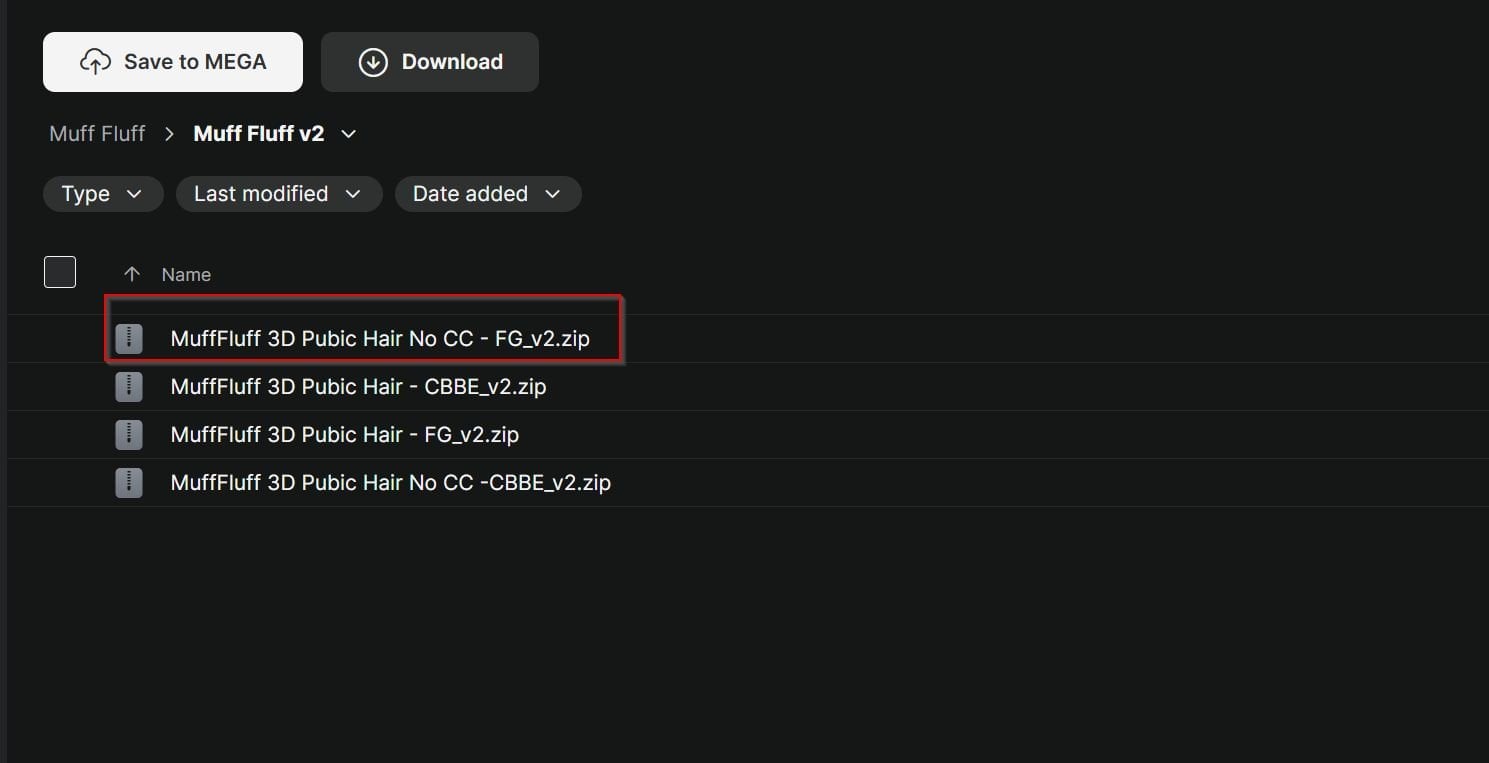Select file 'MuffFluff 3D Pubic Hair No CC - FG_v2.zip'
This screenshot has width=1489, height=763.
[380, 339]
